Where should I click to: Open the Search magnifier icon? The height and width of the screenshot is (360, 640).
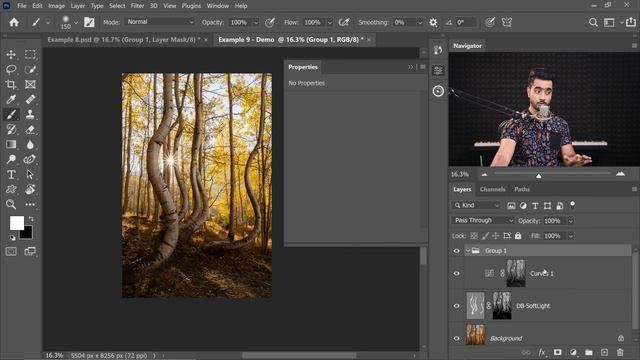(x=593, y=22)
